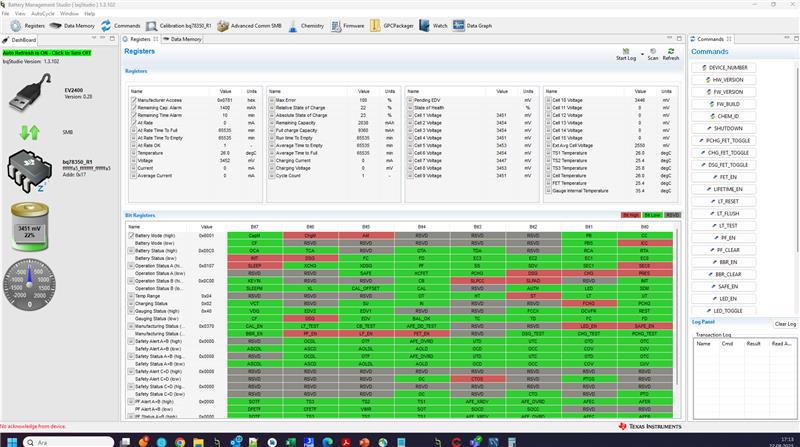Send the FW_VERSION command

(x=724, y=92)
